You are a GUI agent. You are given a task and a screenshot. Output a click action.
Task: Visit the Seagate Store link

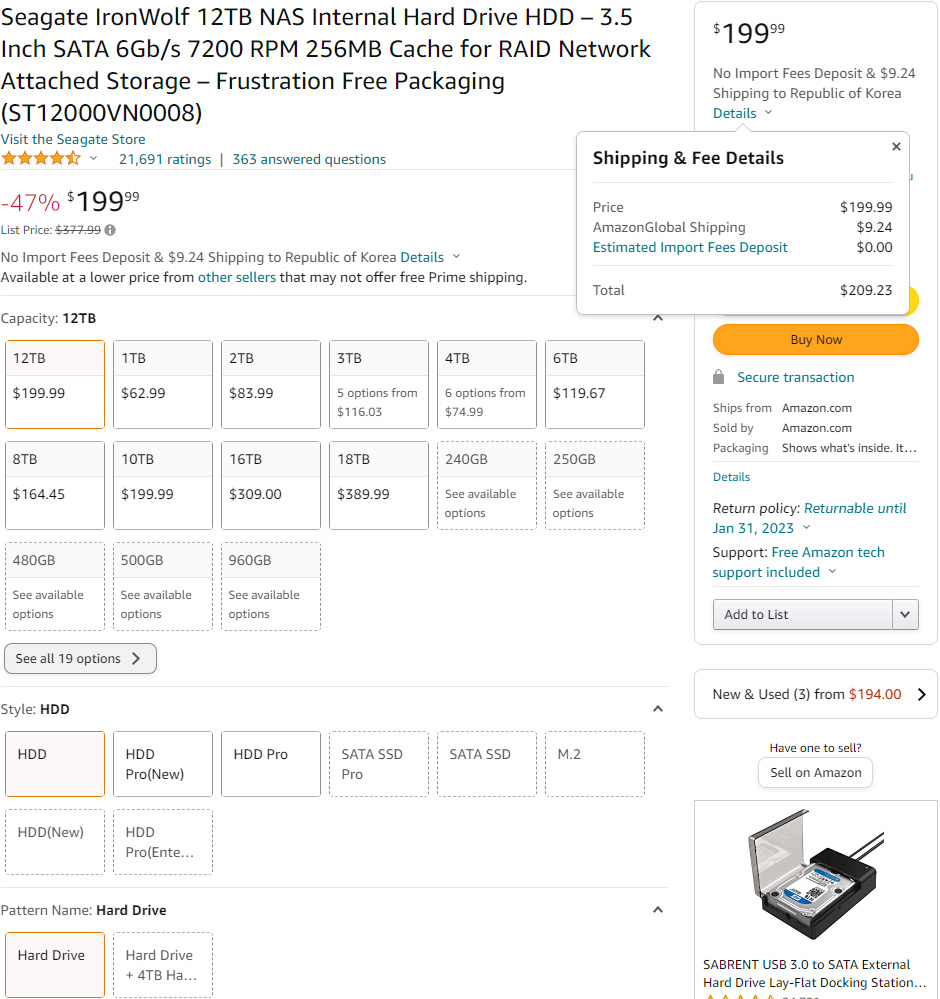point(73,139)
